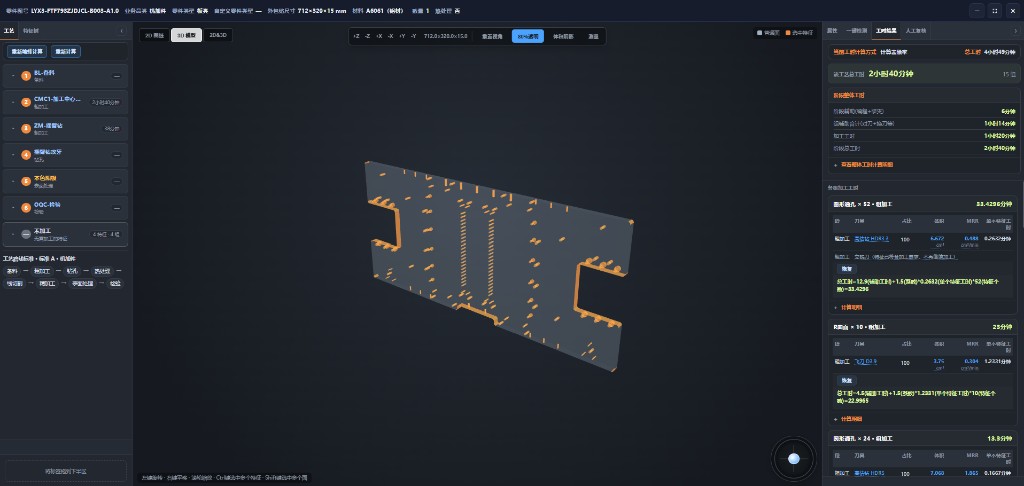The height and width of the screenshot is (486, 1024).
Task: Snap view to -X axis
Action: point(391,36)
